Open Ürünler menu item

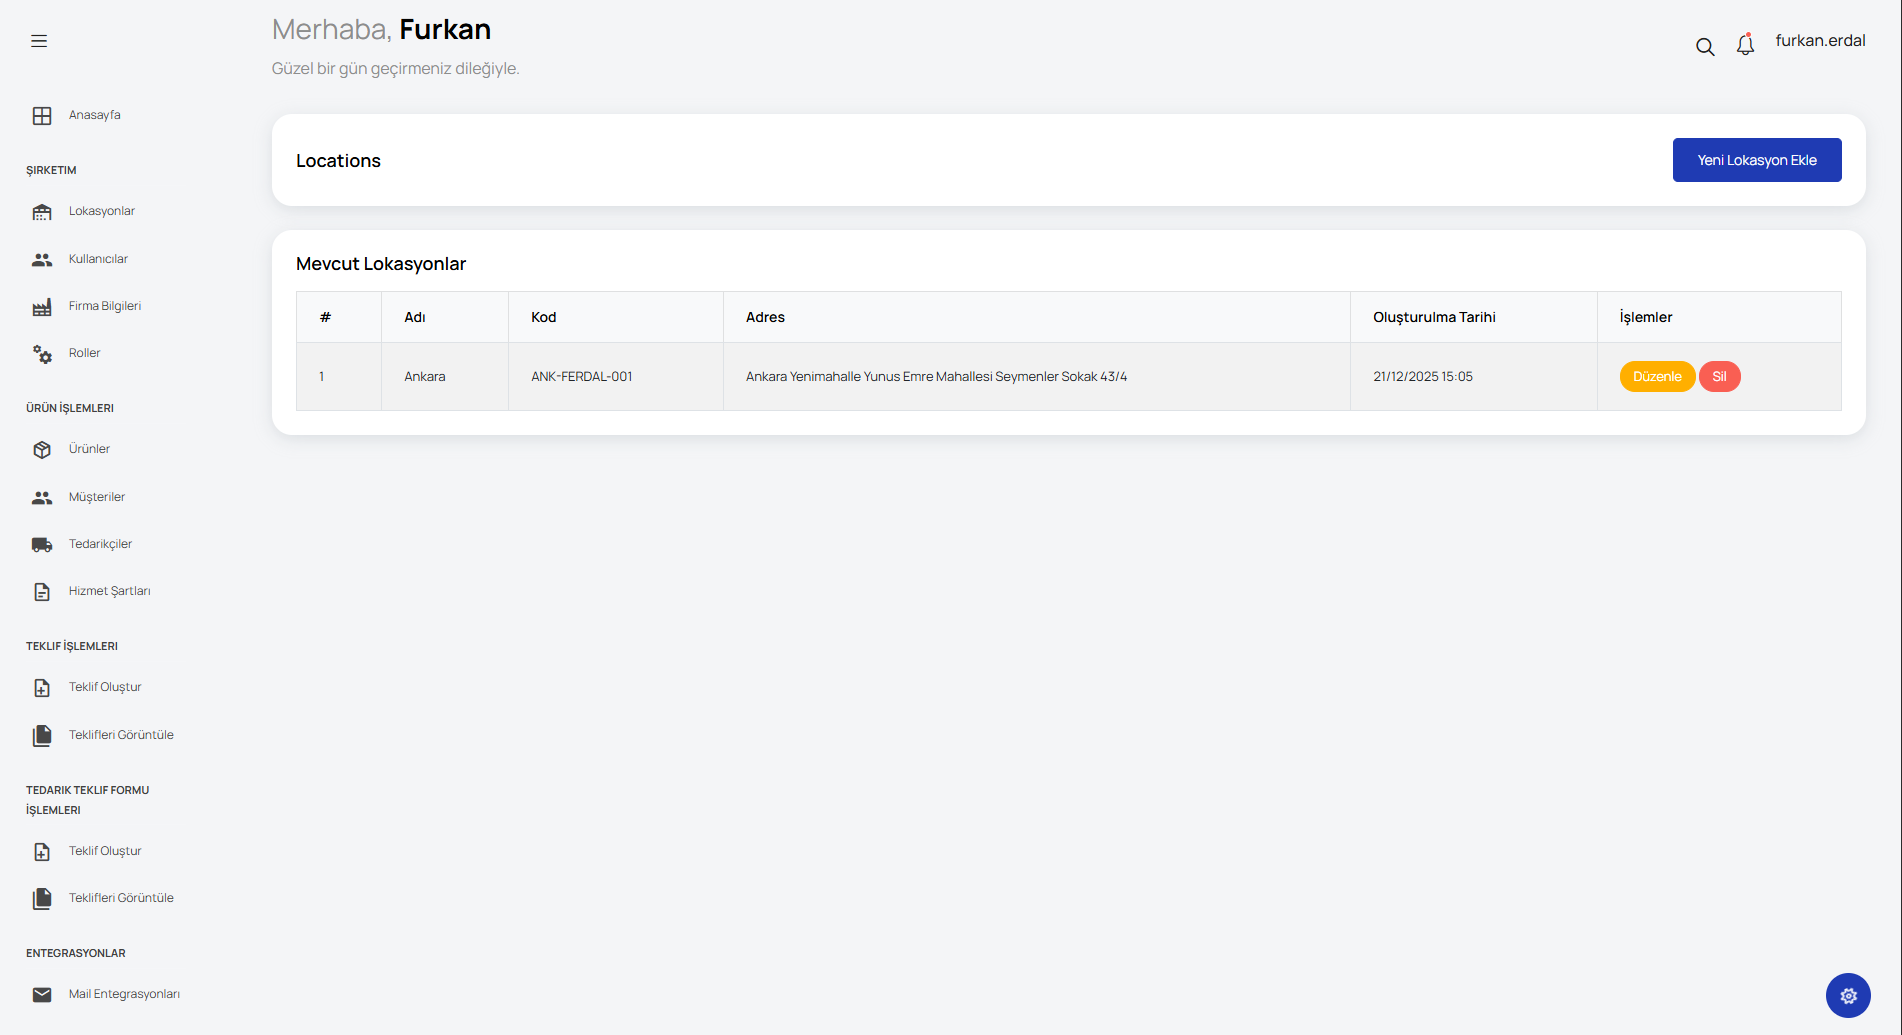(89, 449)
